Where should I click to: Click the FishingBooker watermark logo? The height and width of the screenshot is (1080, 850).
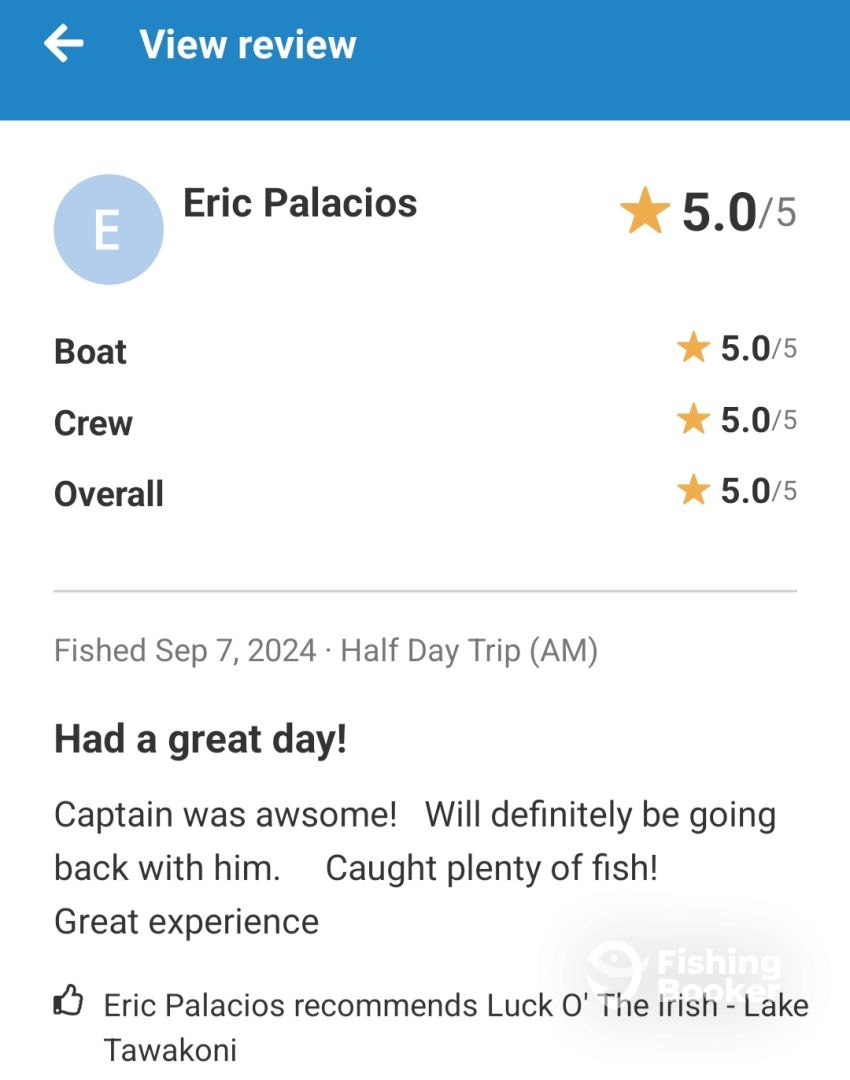(x=684, y=972)
